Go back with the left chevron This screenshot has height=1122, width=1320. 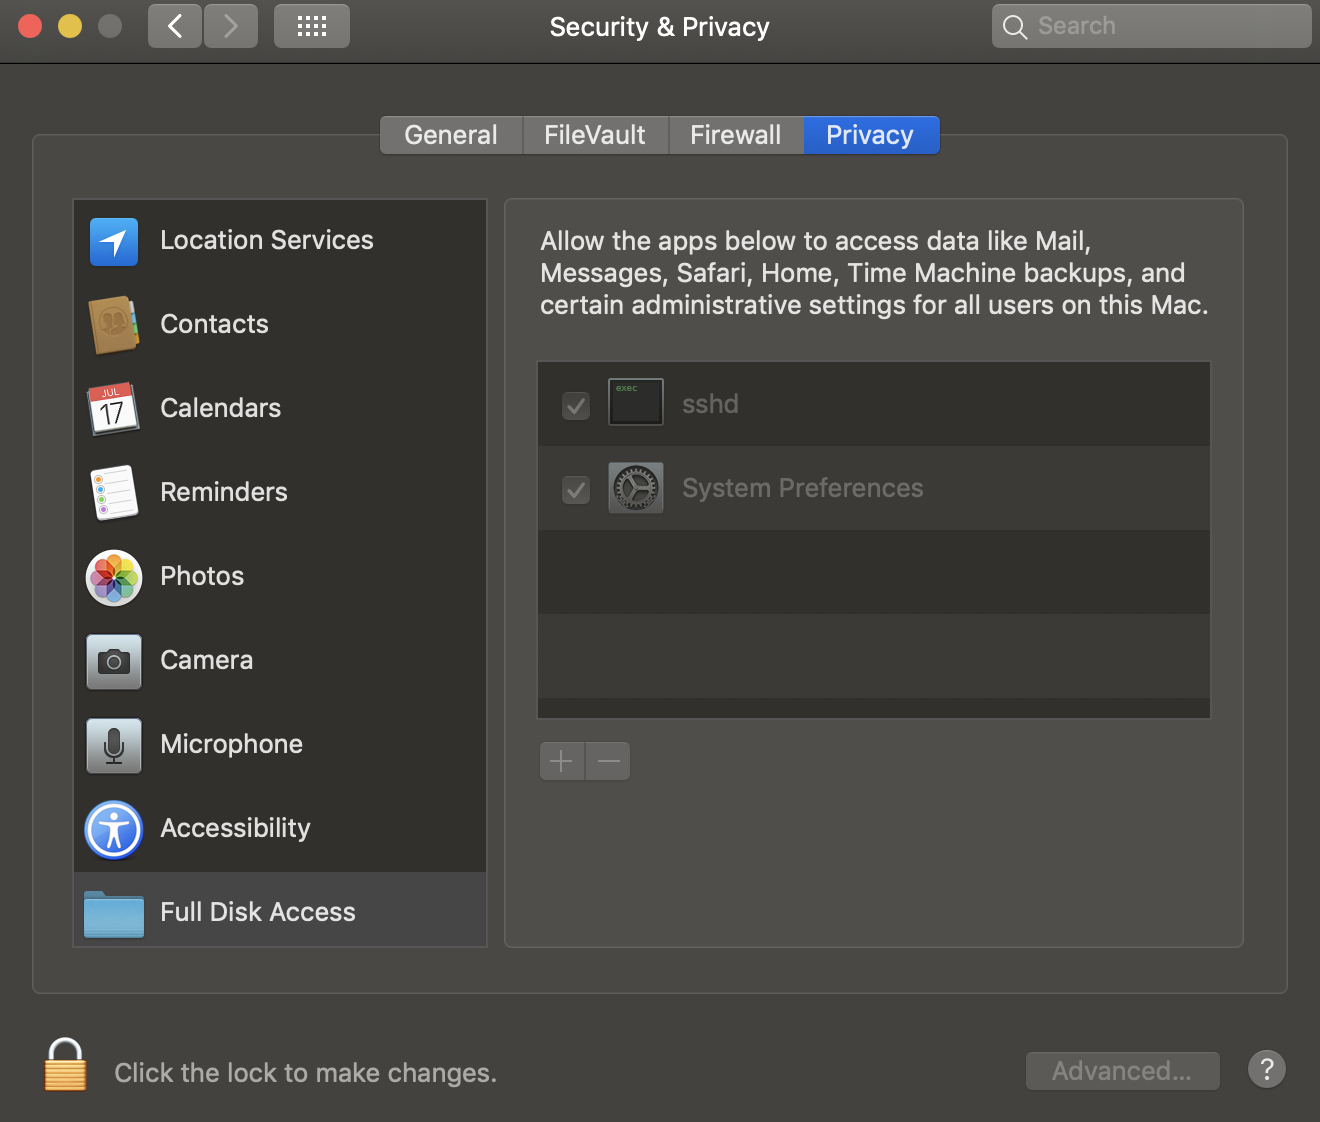(175, 26)
